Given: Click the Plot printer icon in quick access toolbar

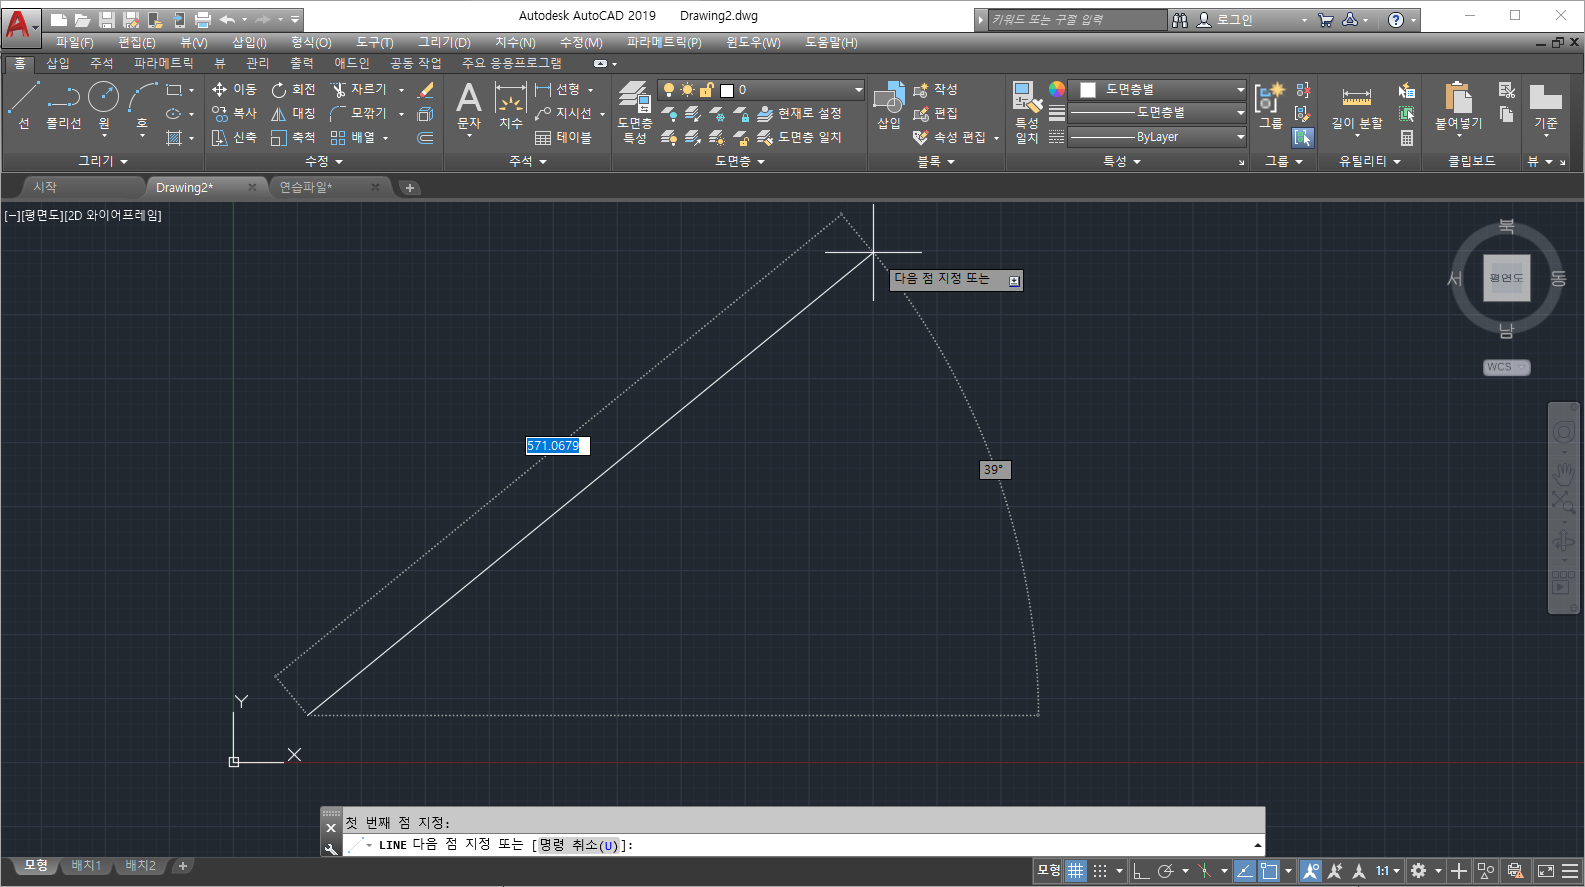Looking at the screenshot, I should click(x=203, y=19).
